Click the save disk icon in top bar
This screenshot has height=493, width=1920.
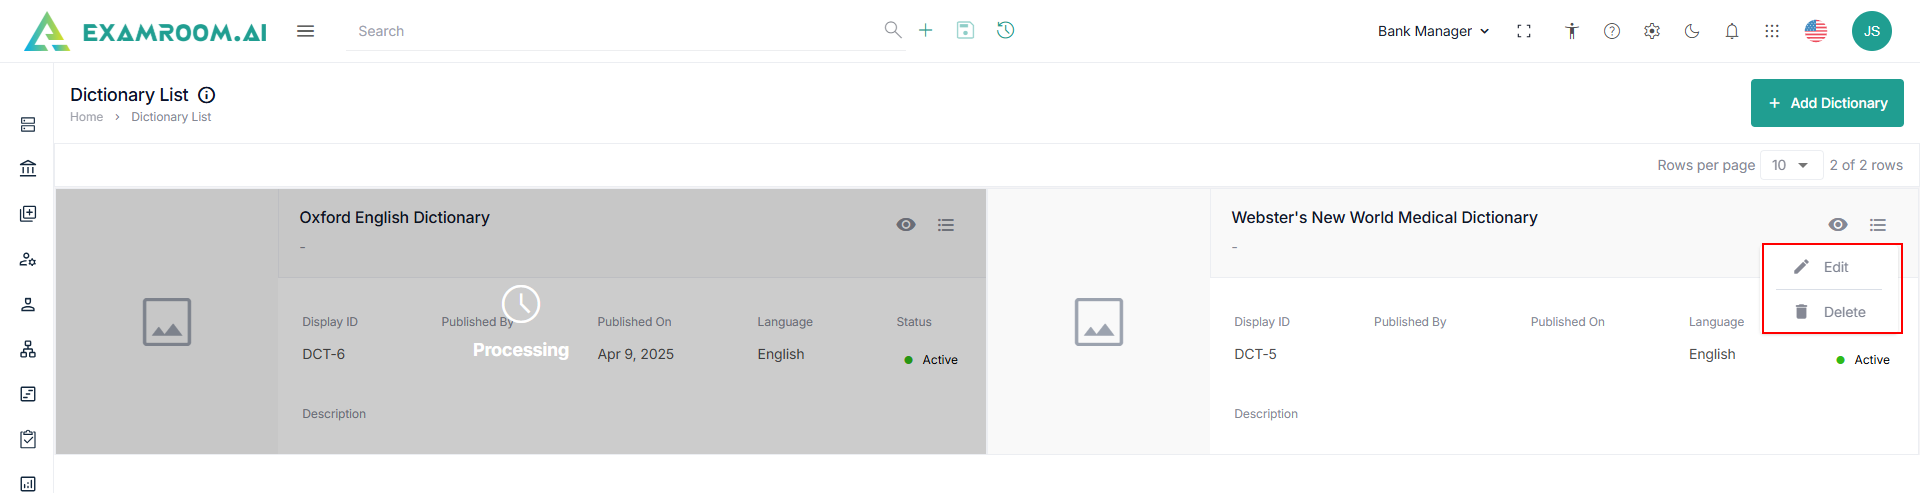tap(965, 30)
